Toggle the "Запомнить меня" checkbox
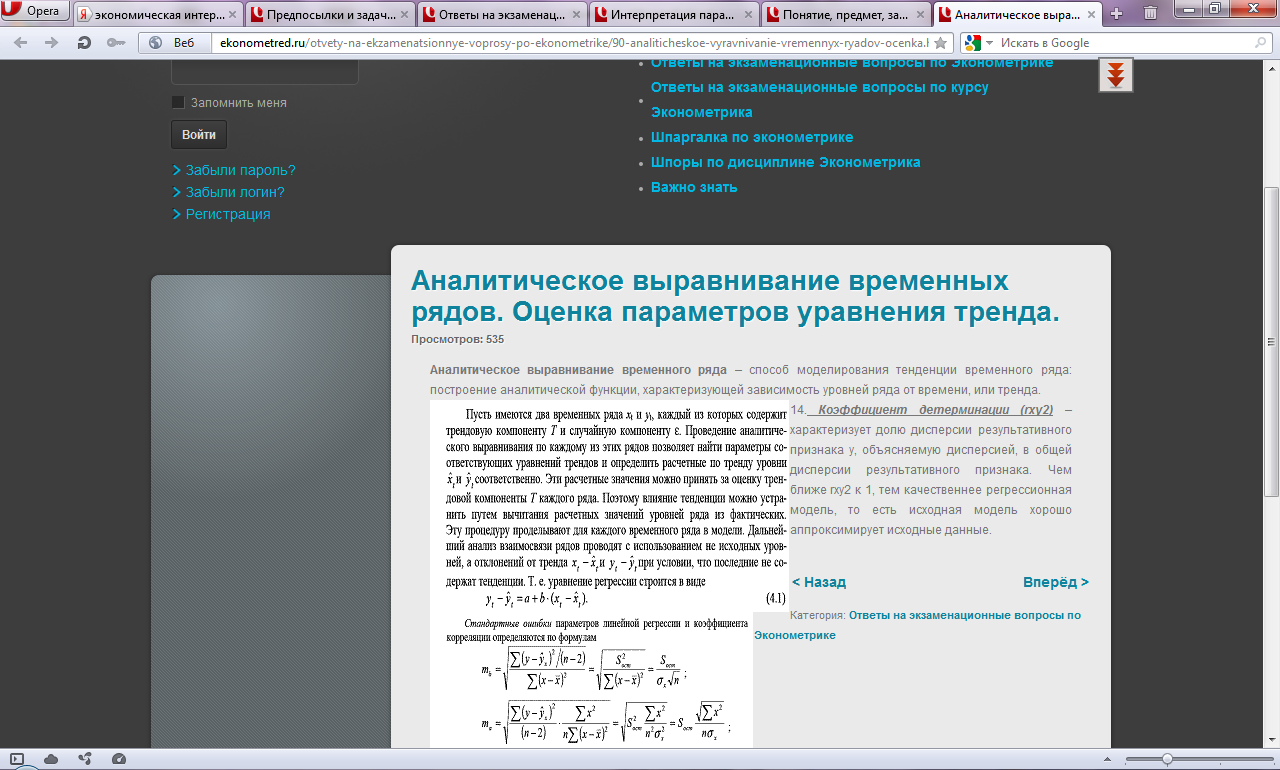Viewport: 1280px width, 770px height. click(x=178, y=102)
